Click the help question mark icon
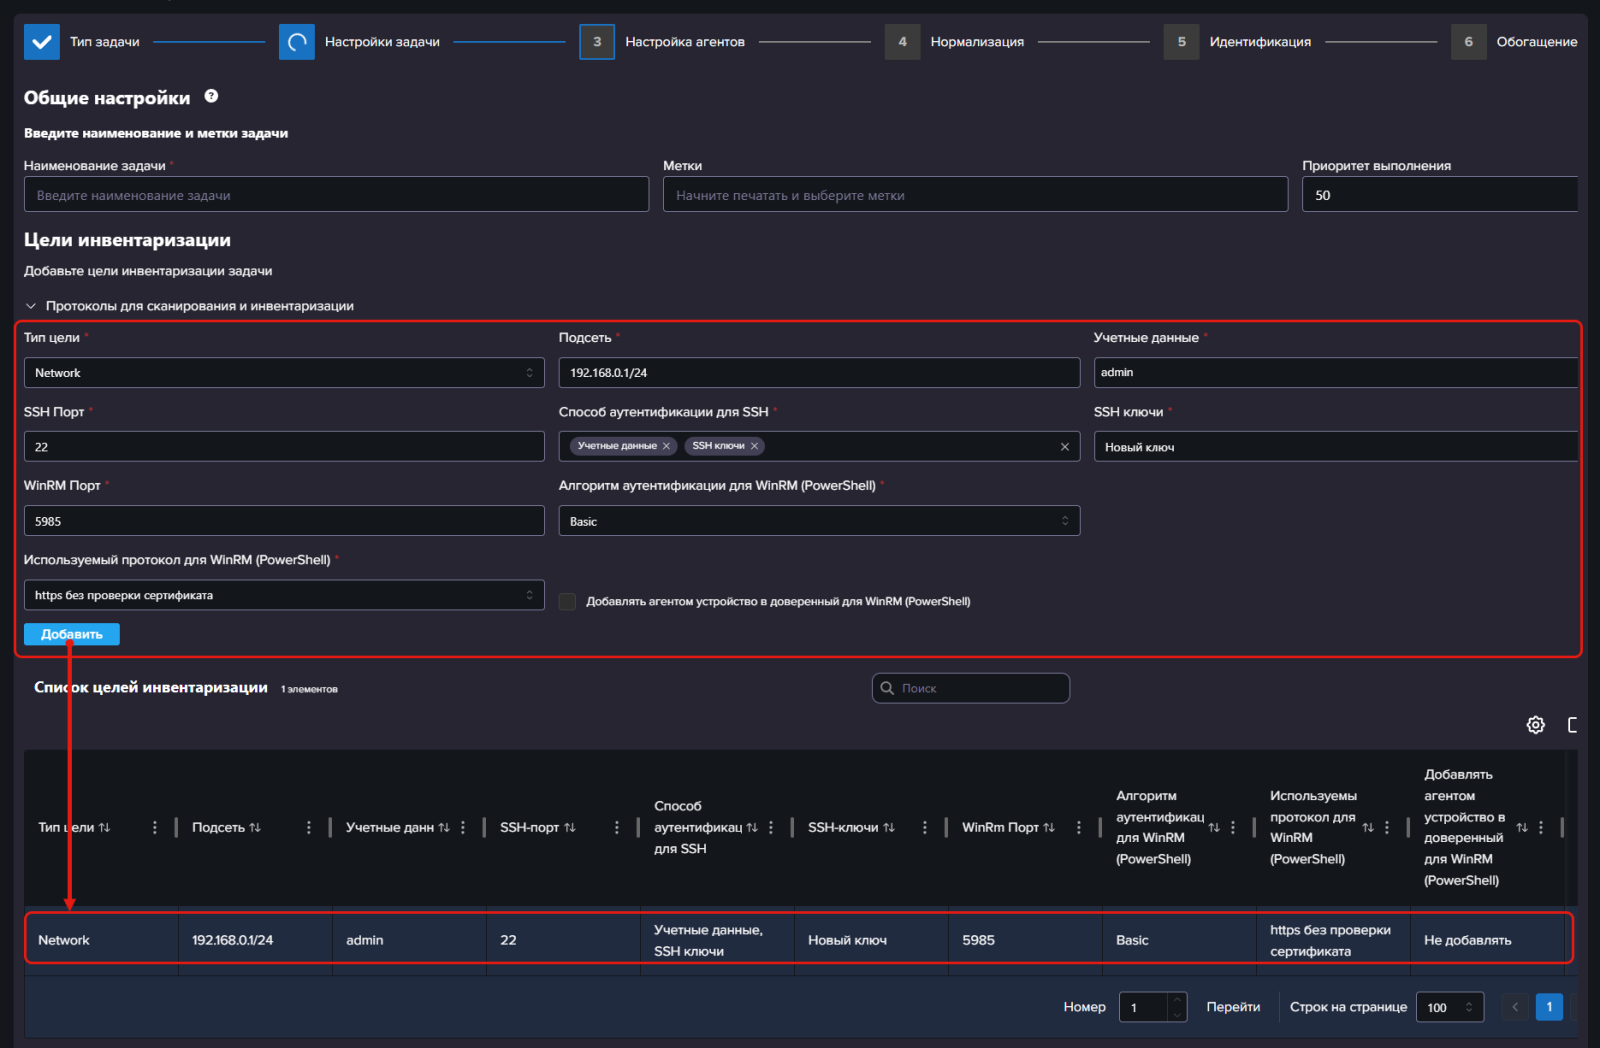This screenshot has width=1600, height=1048. pyautogui.click(x=211, y=96)
